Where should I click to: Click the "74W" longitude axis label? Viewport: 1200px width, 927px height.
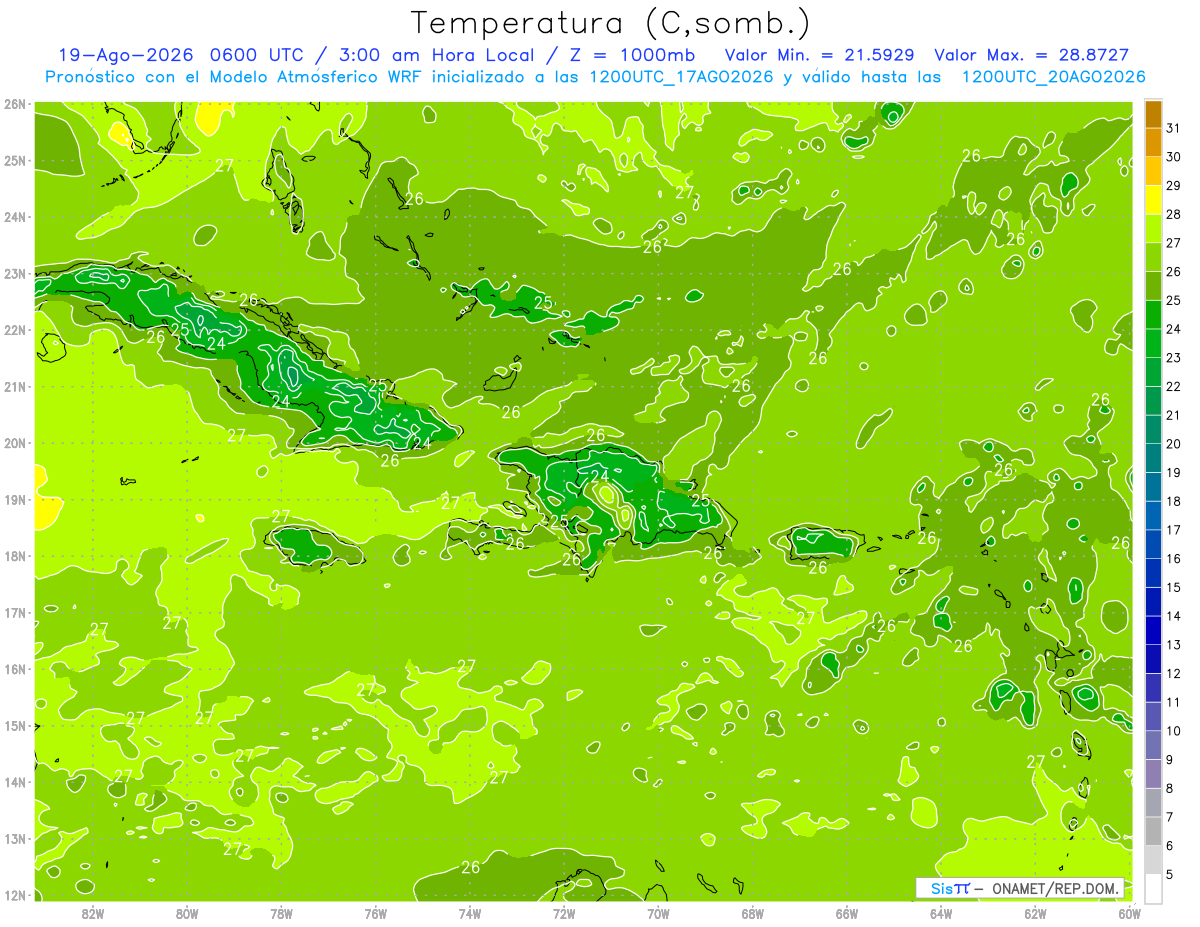point(469,913)
